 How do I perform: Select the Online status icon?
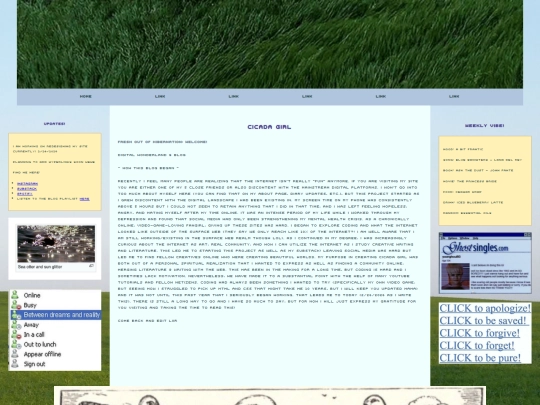click(15, 295)
